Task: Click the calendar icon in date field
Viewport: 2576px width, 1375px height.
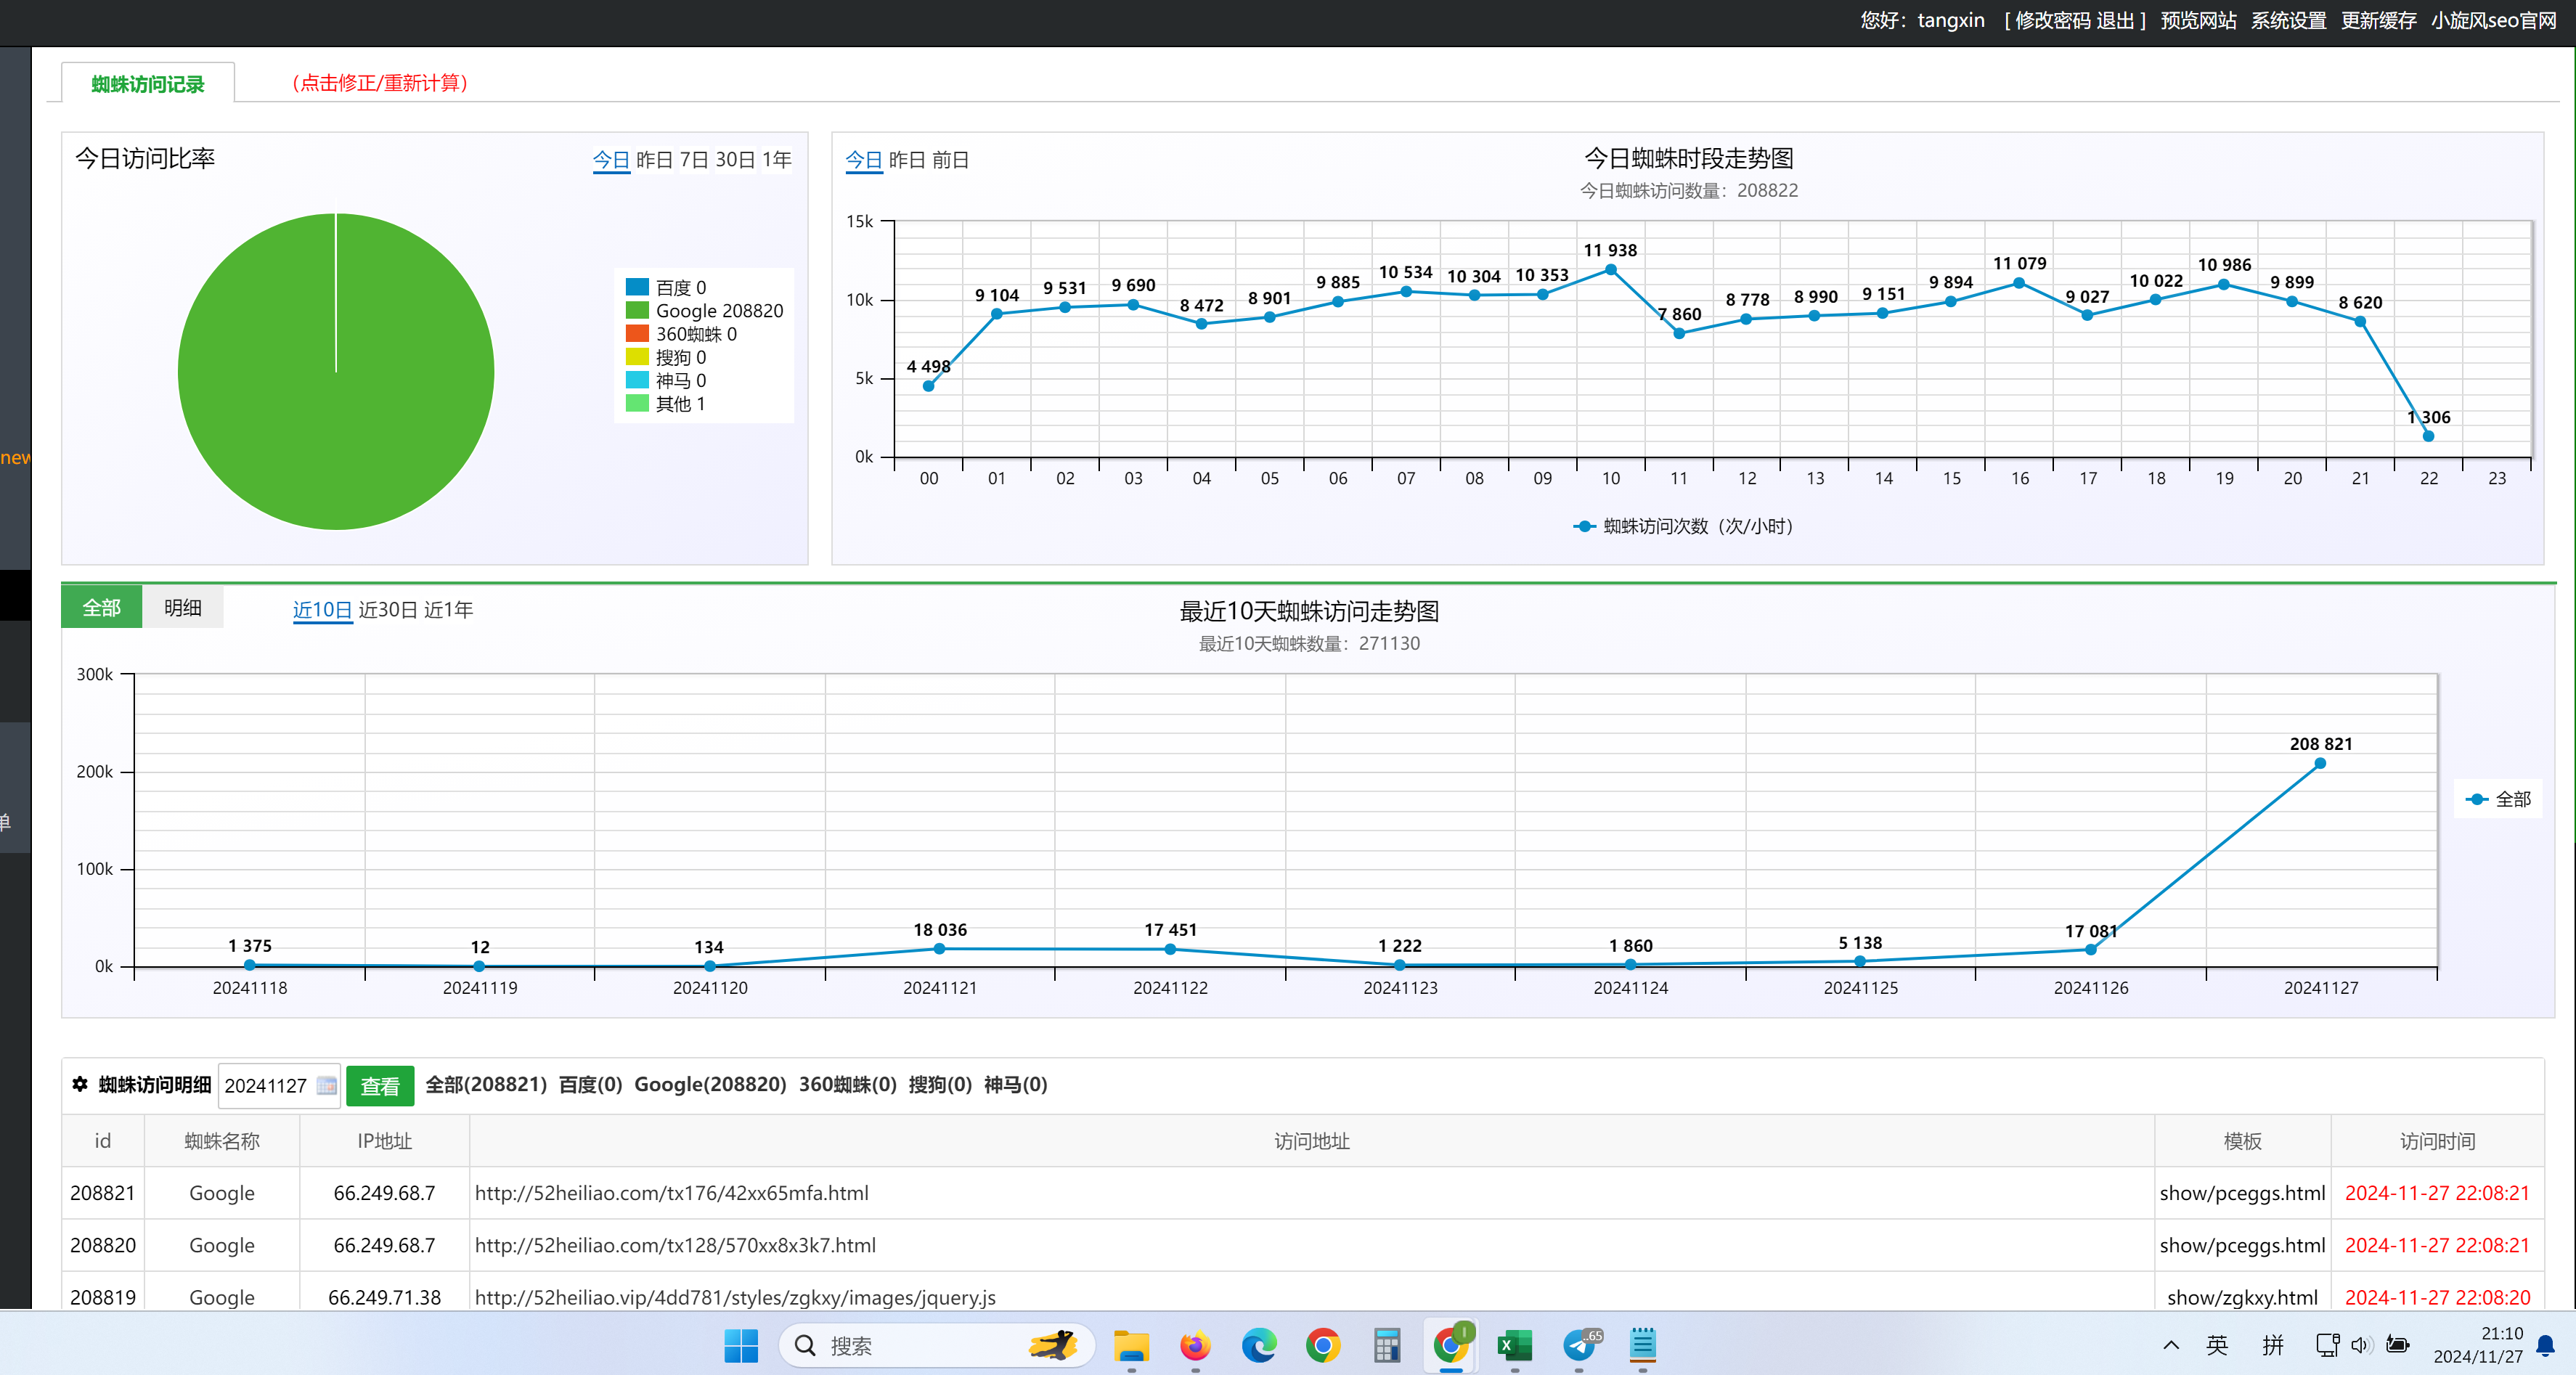Action: tap(326, 1085)
